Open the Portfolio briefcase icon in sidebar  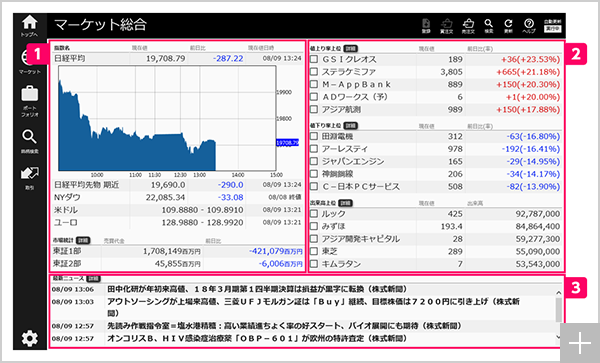pos(29,101)
